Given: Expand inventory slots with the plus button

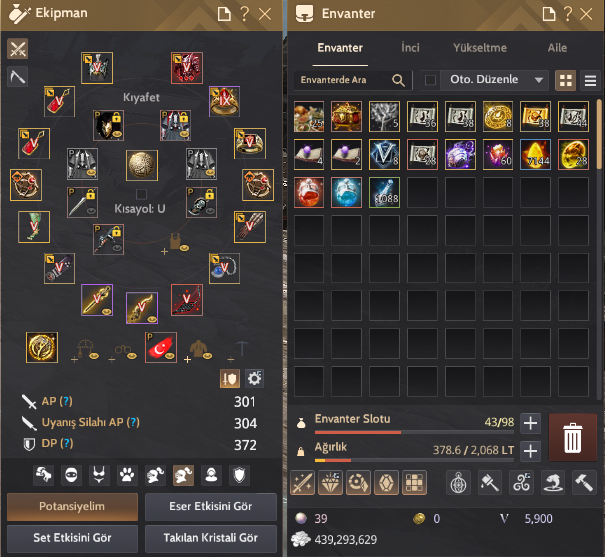Looking at the screenshot, I should 531,423.
